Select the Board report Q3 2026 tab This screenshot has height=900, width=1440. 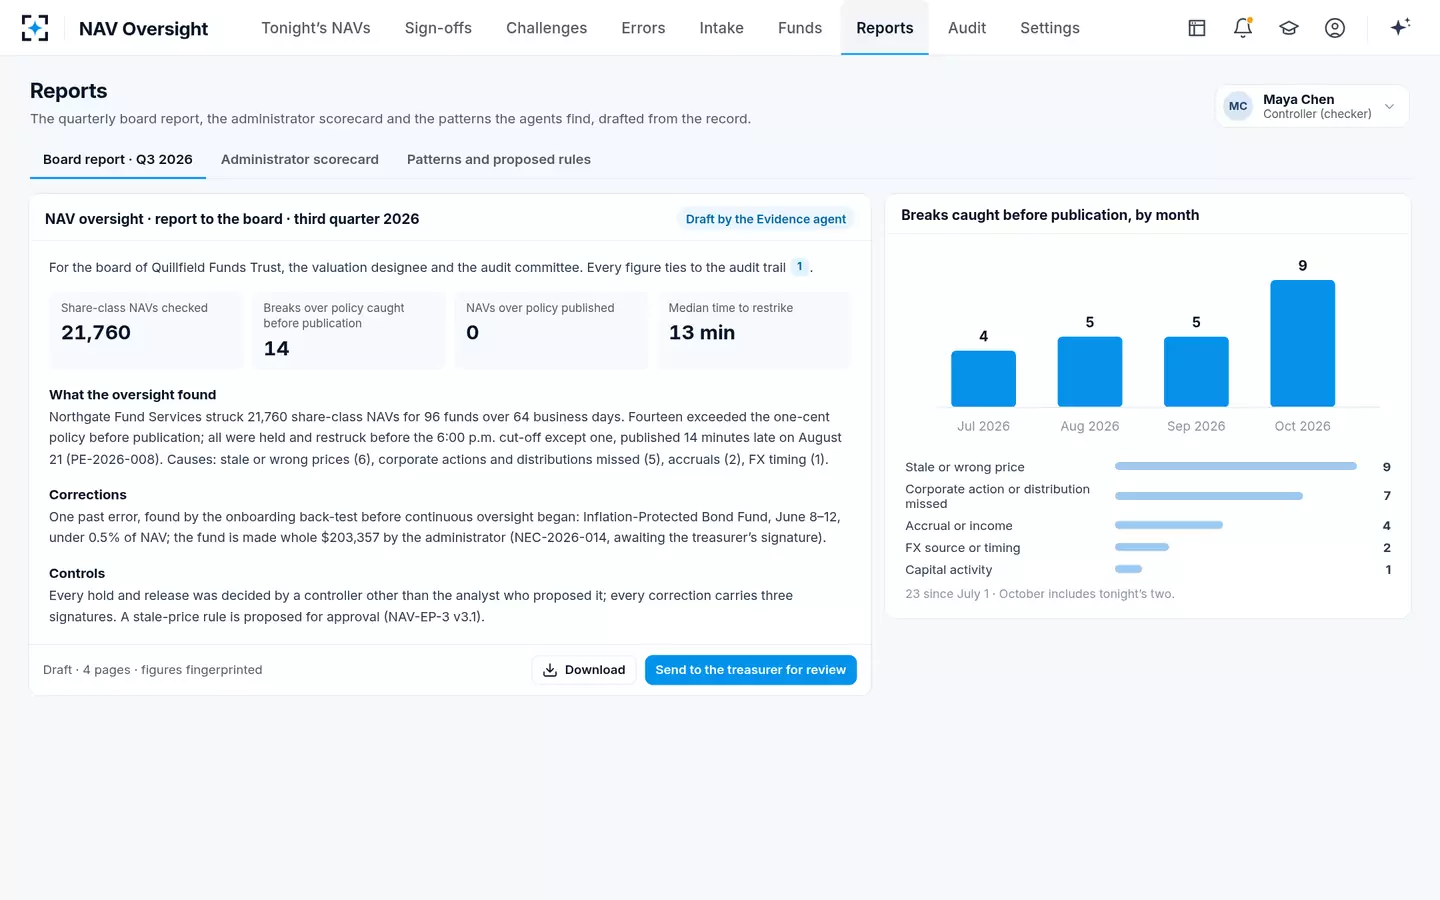(x=118, y=160)
